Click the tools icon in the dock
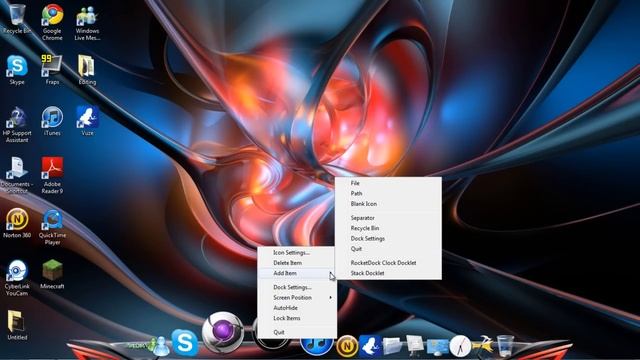640x360 pixels. point(483,345)
